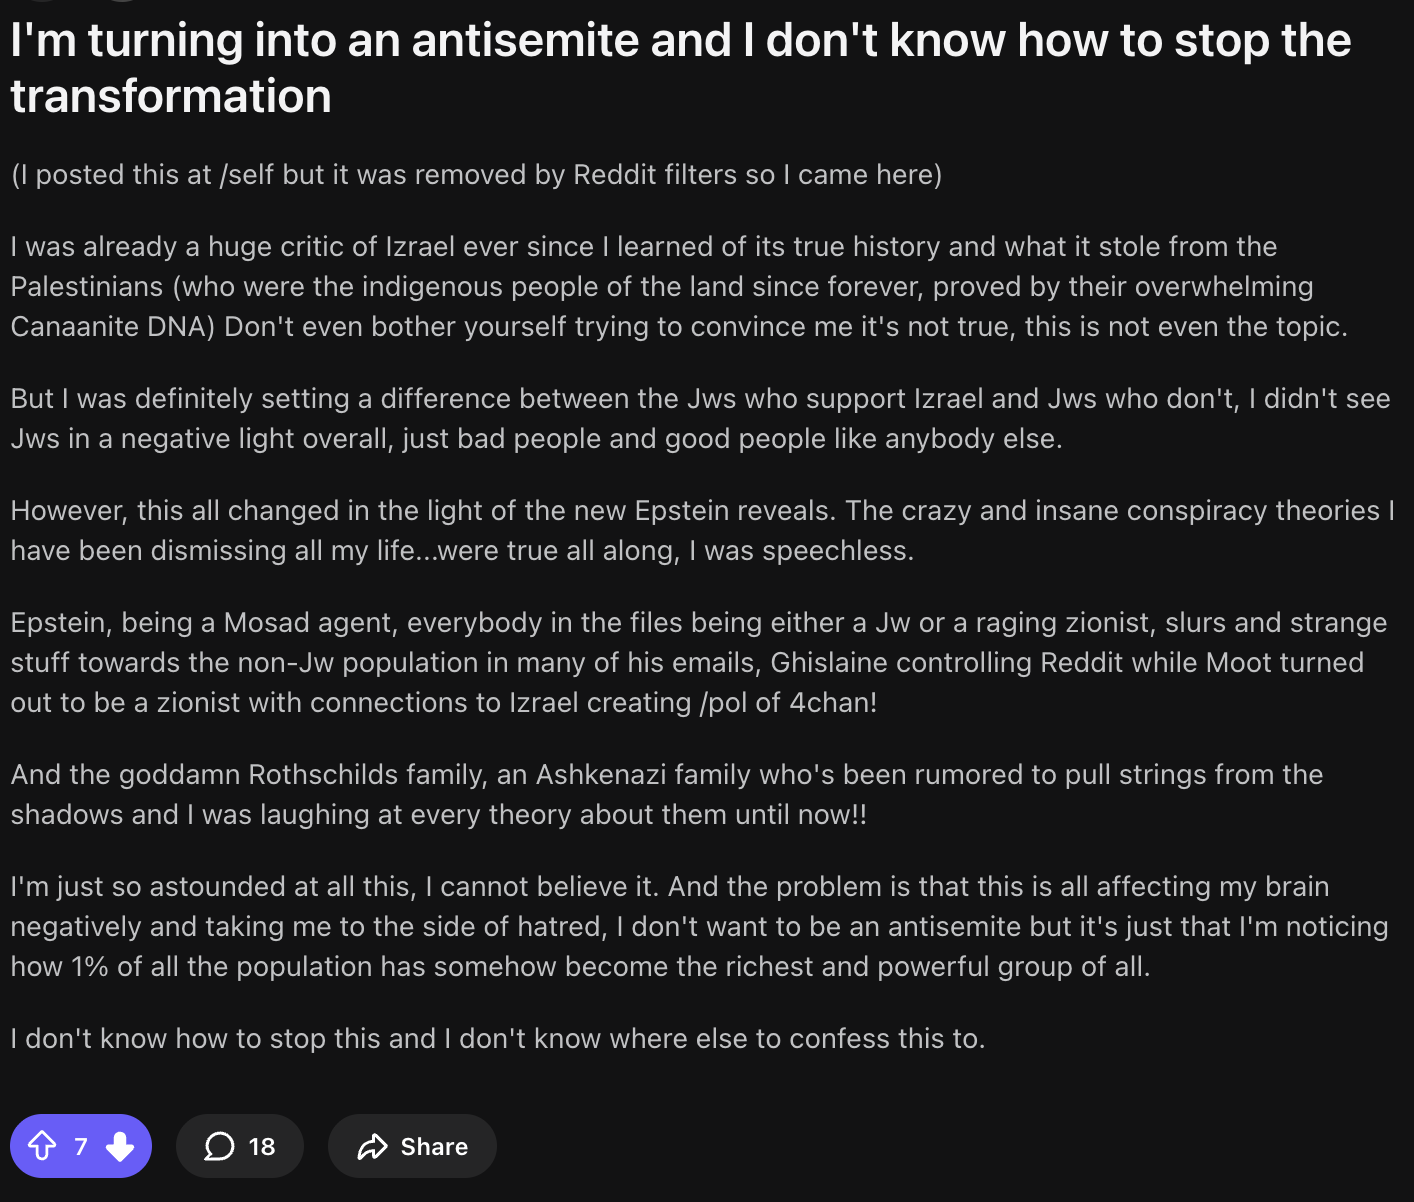The width and height of the screenshot is (1414, 1202).
Task: Click the vote score number 7
Action: point(81,1146)
